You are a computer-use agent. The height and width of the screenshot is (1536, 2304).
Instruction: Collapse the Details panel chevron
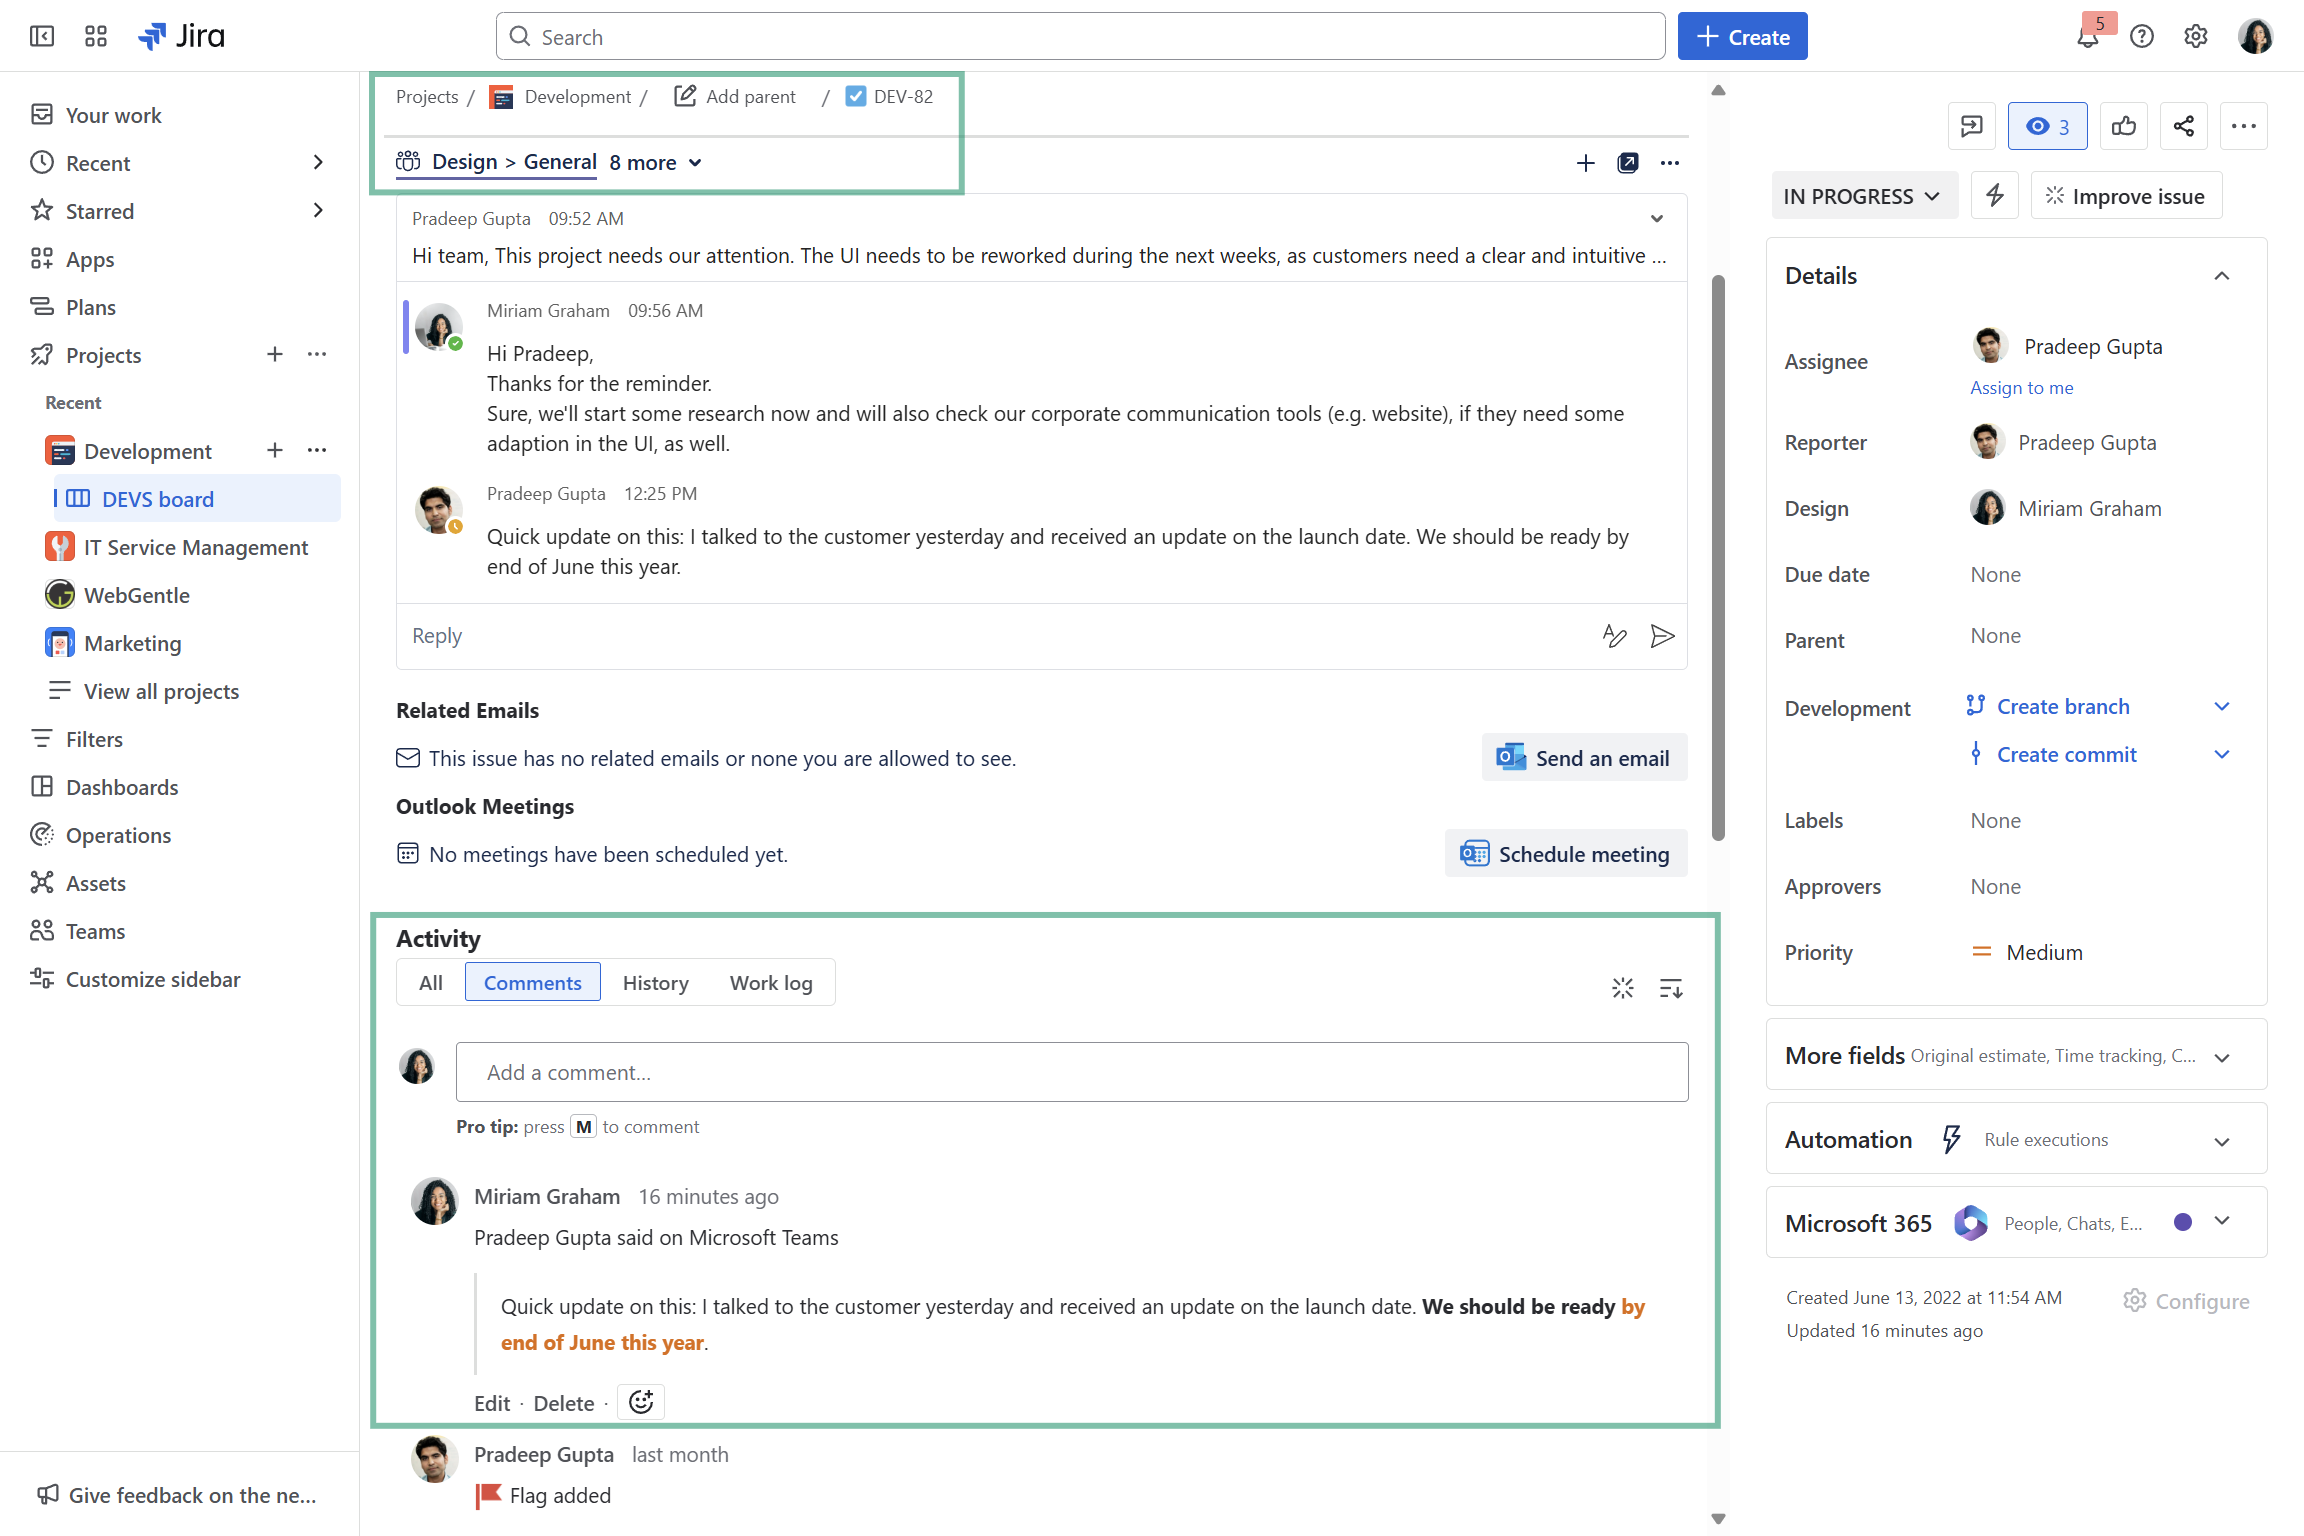(x=2222, y=276)
